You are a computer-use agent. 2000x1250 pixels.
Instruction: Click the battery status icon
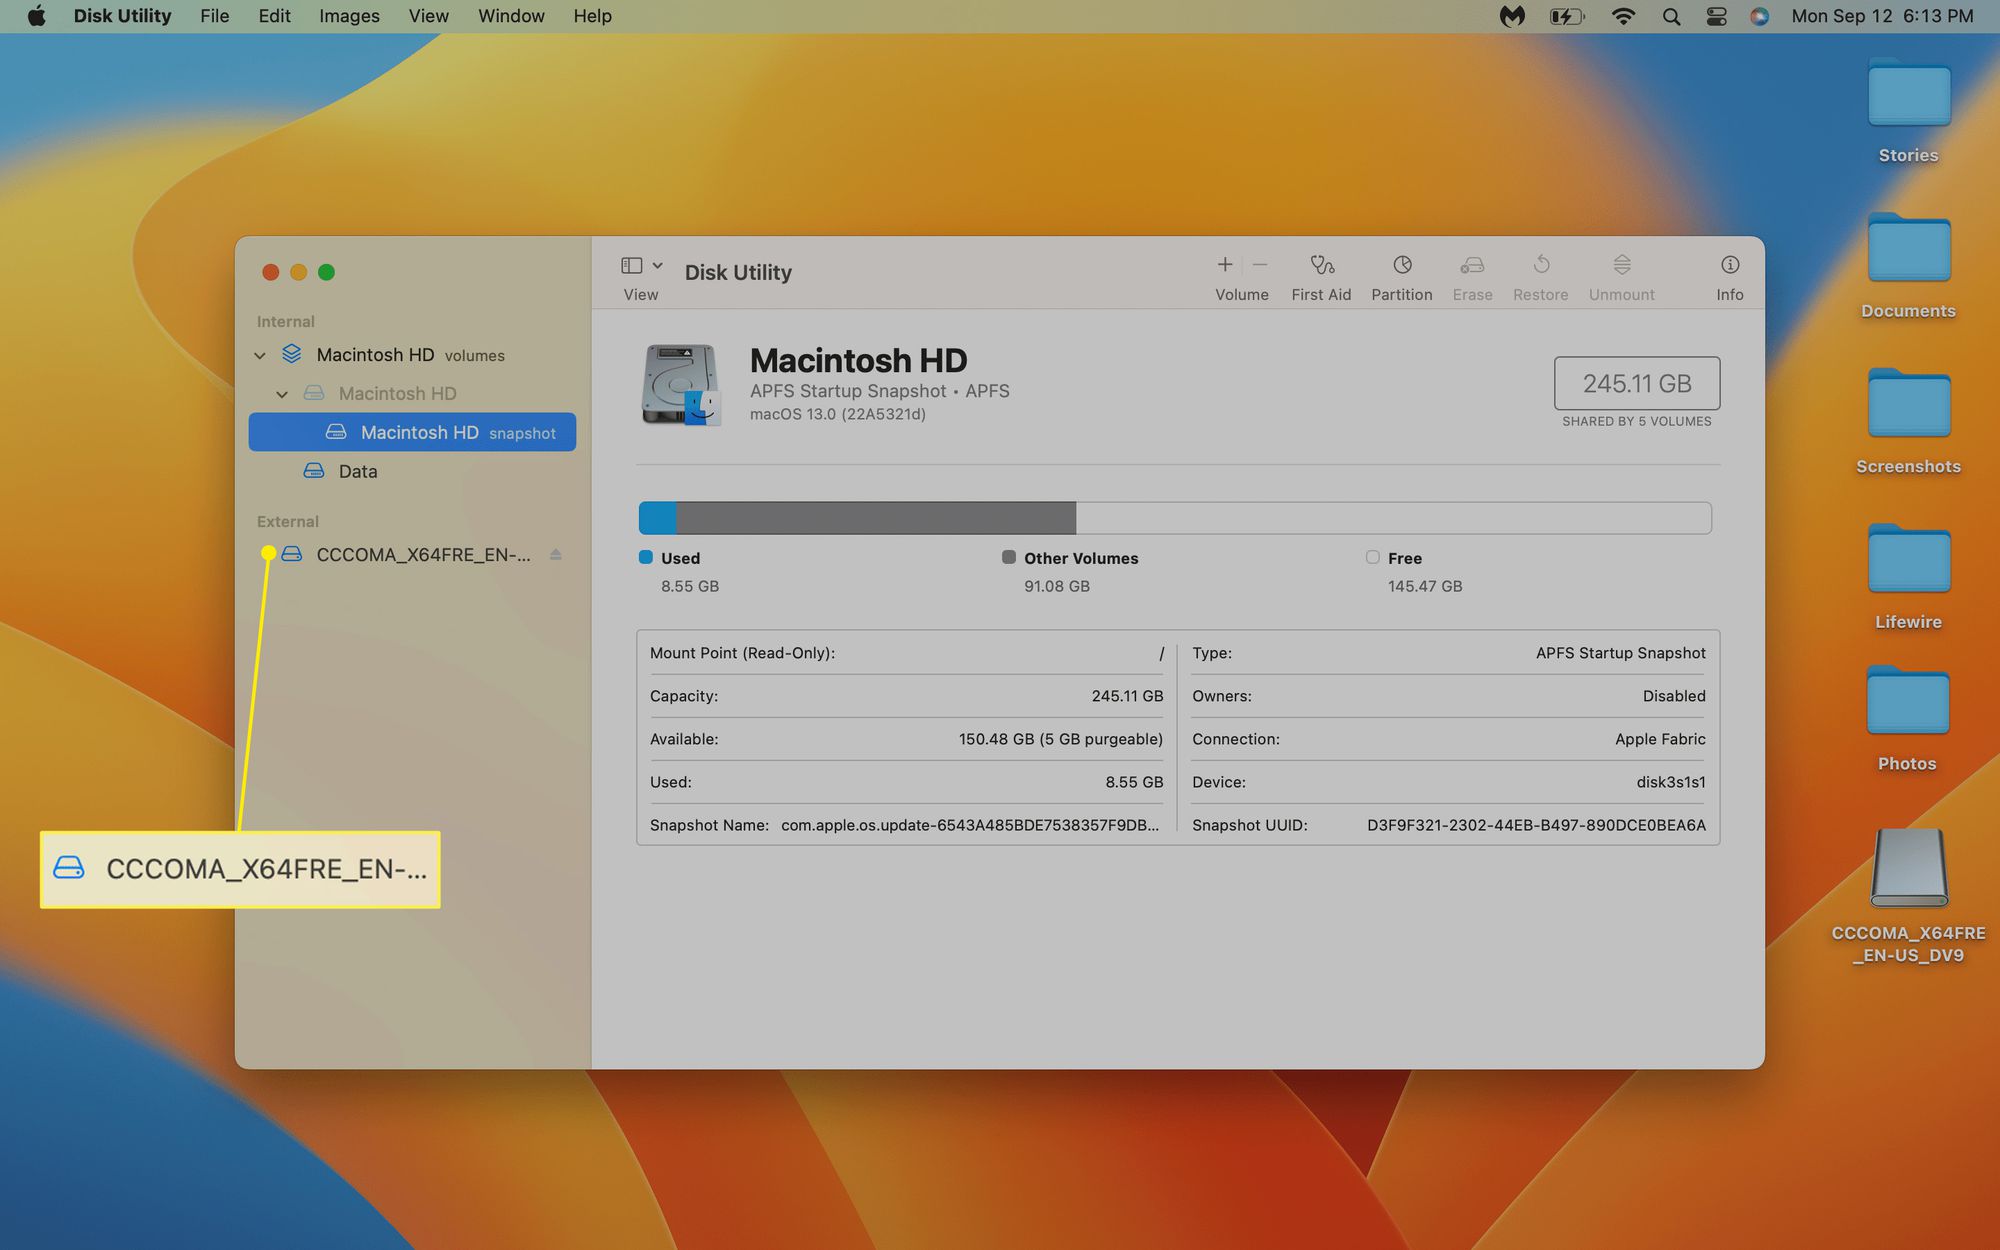coord(1566,16)
